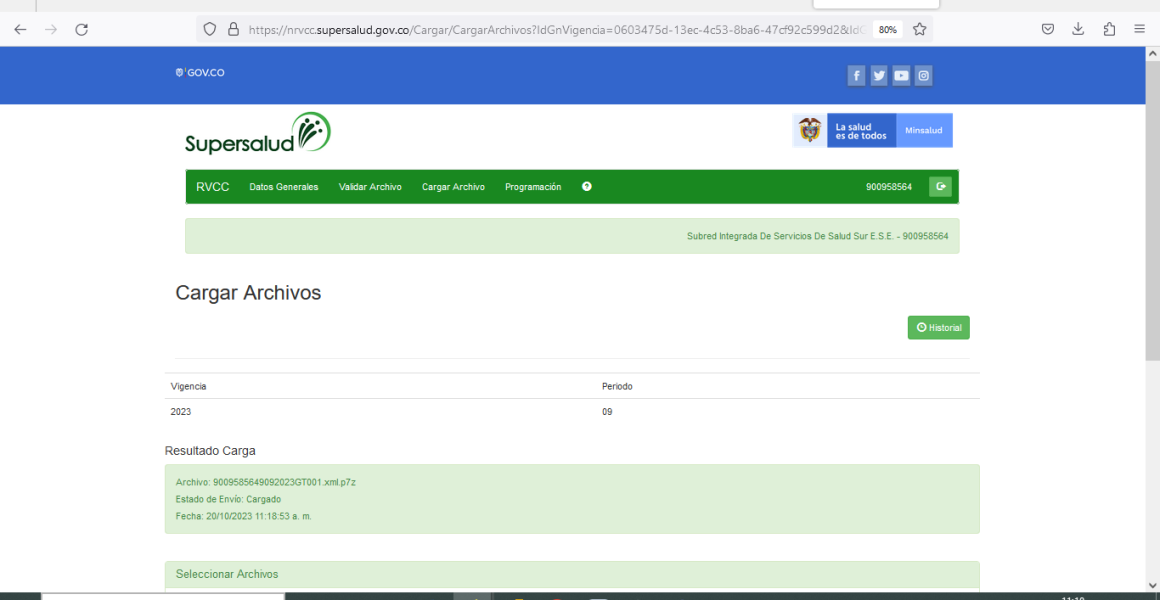Click the scrollbar up arrow
1160x600 pixels.
(1153, 54)
